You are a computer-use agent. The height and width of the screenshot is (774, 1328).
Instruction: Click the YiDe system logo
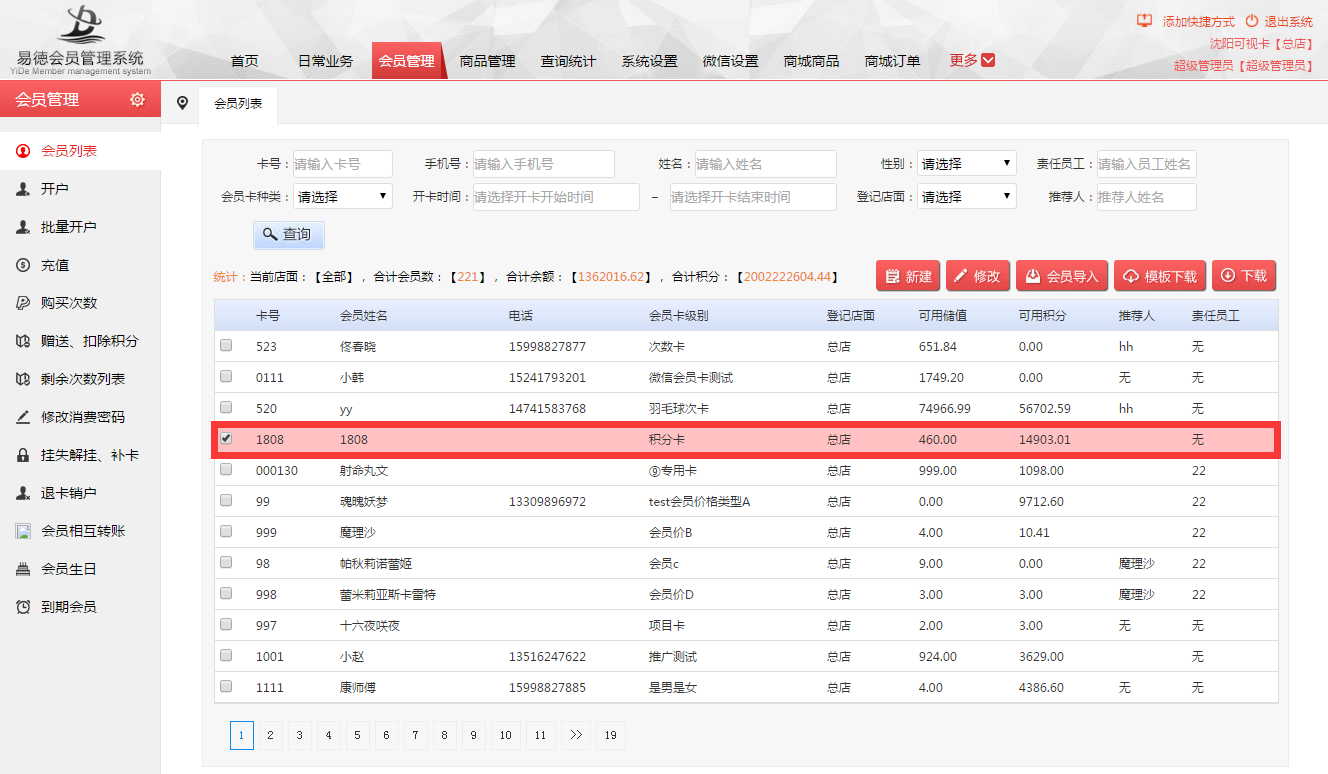click(x=83, y=40)
